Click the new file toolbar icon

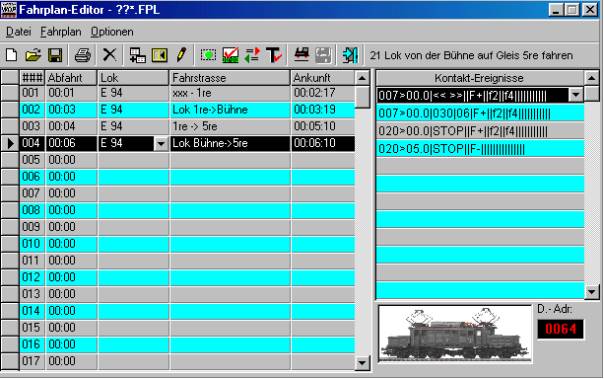pyautogui.click(x=12, y=55)
